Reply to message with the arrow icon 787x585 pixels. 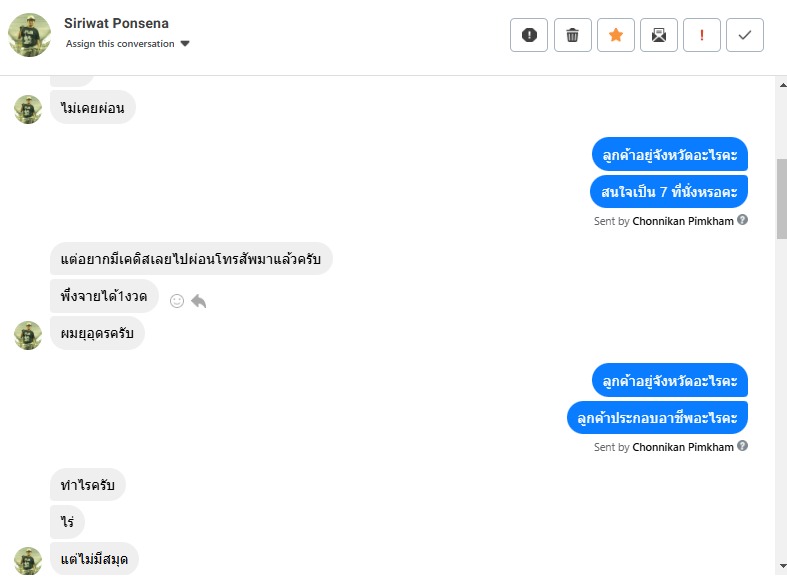tap(199, 300)
